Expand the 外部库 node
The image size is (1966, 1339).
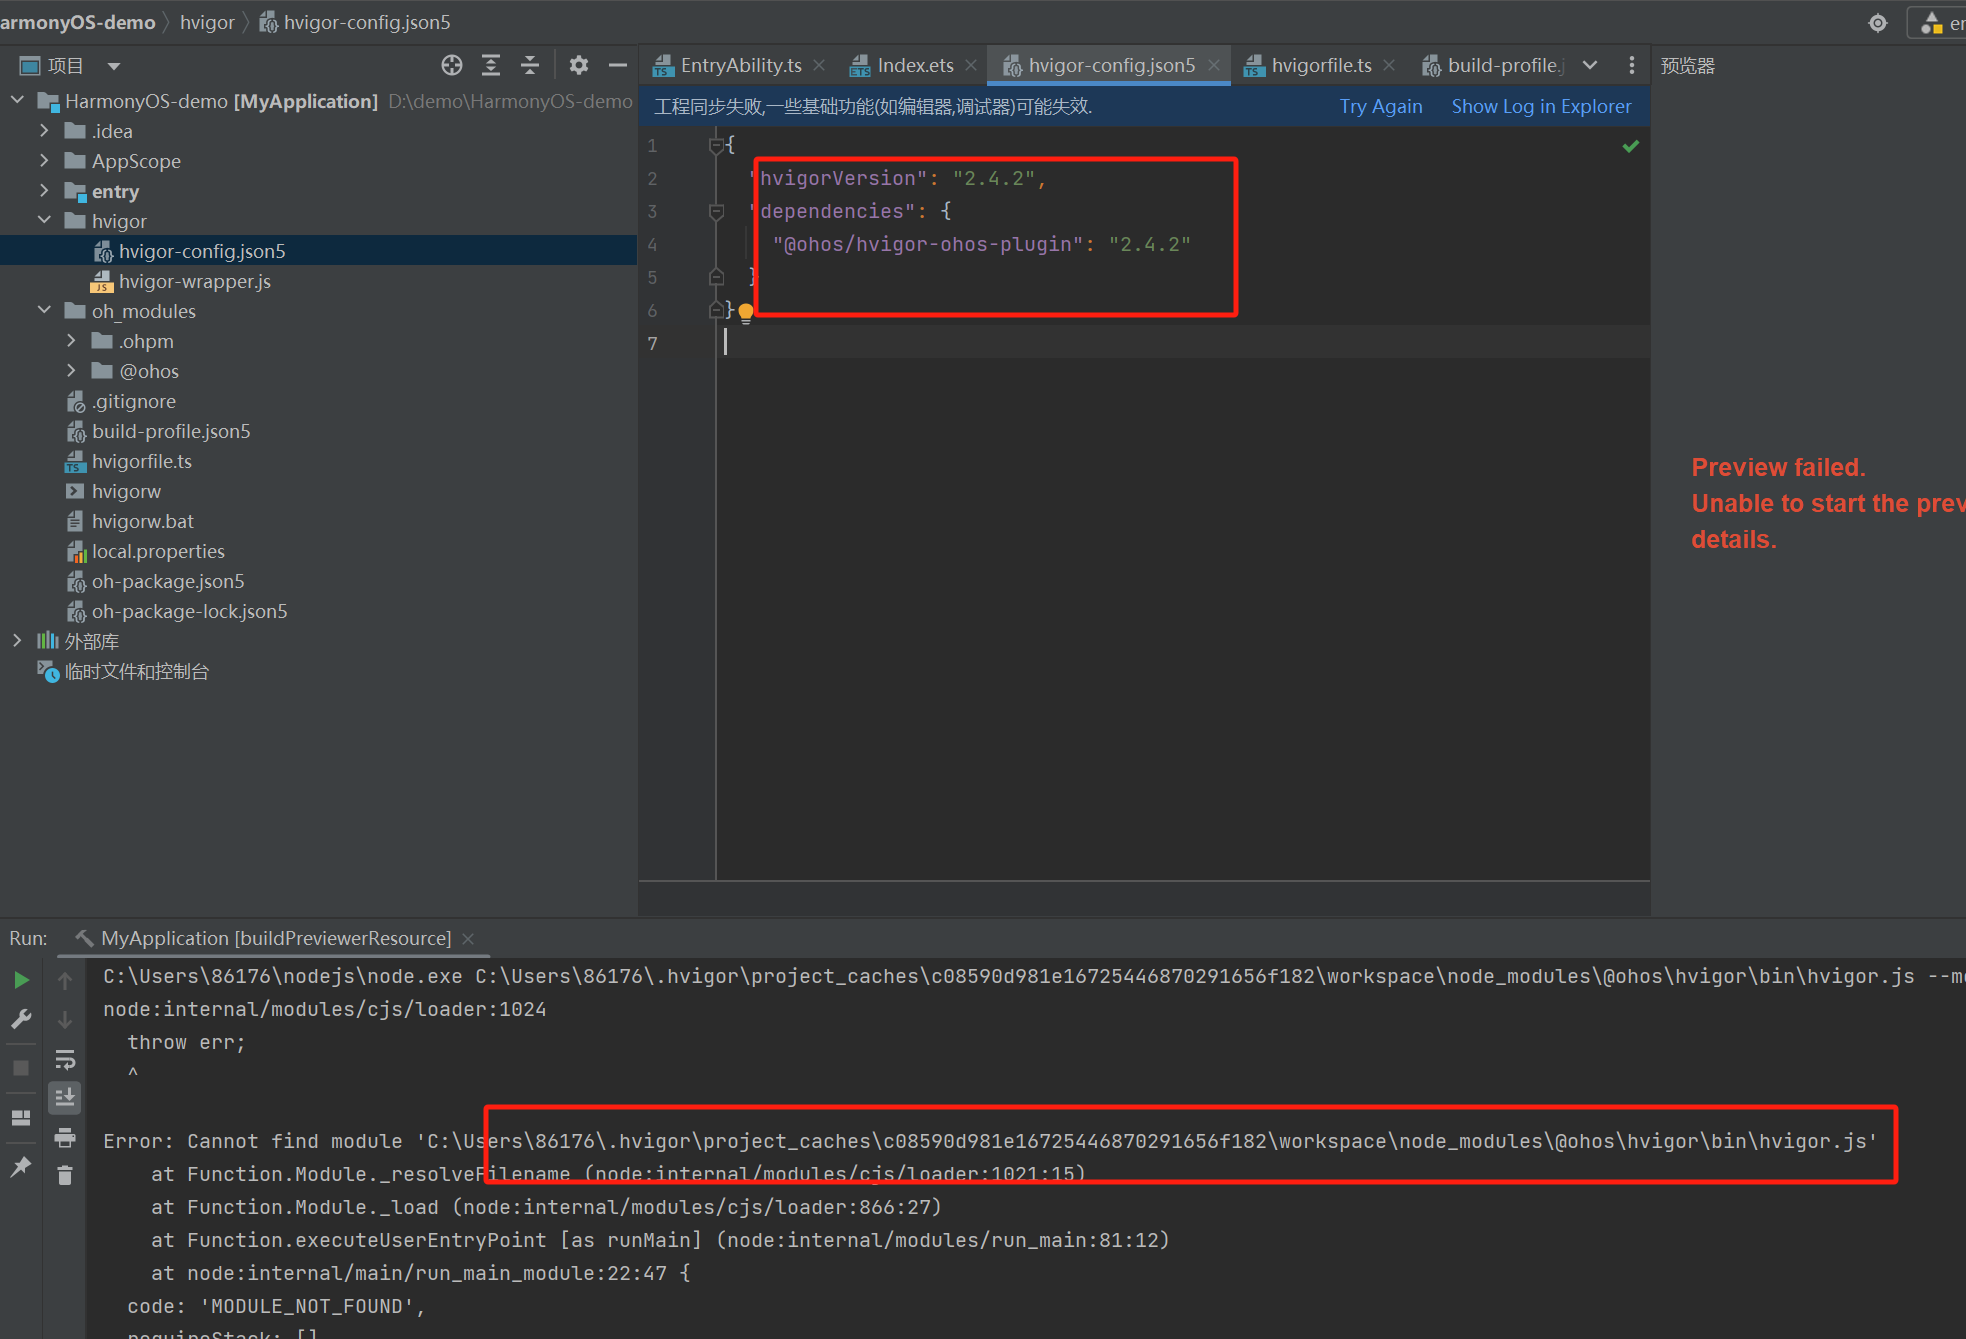17,640
